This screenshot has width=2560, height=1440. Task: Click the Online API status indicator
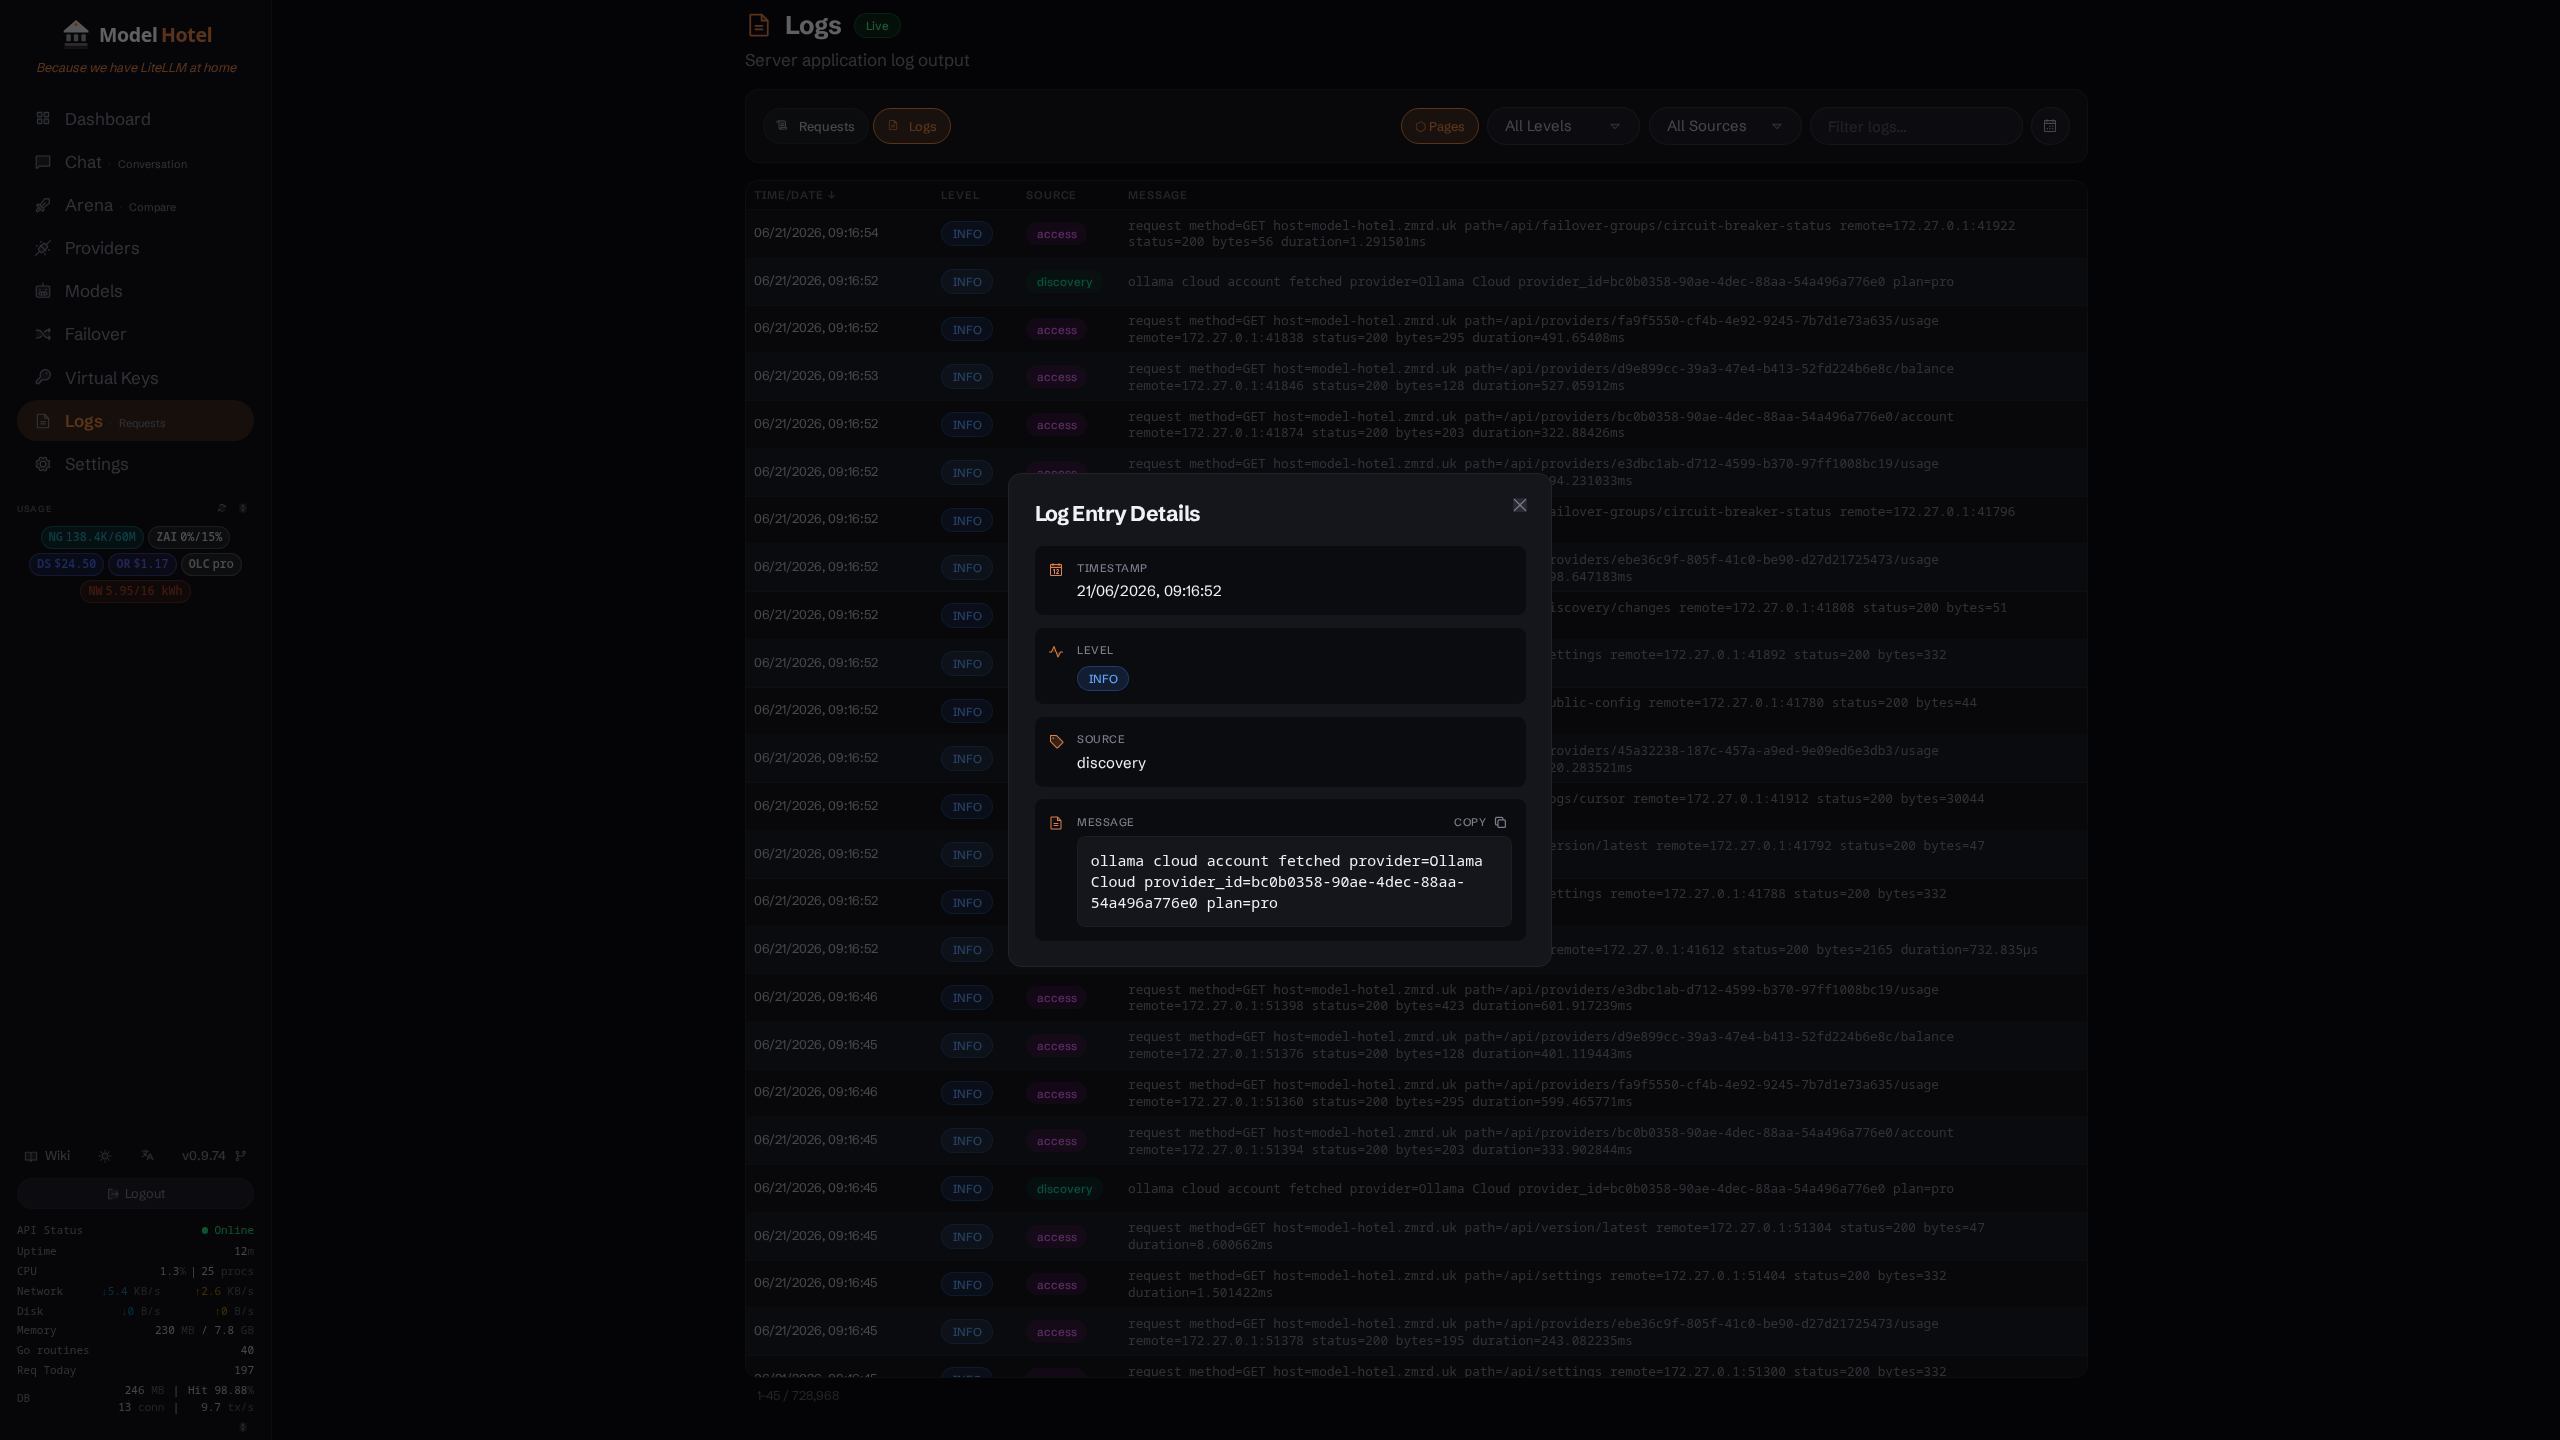(228, 1231)
